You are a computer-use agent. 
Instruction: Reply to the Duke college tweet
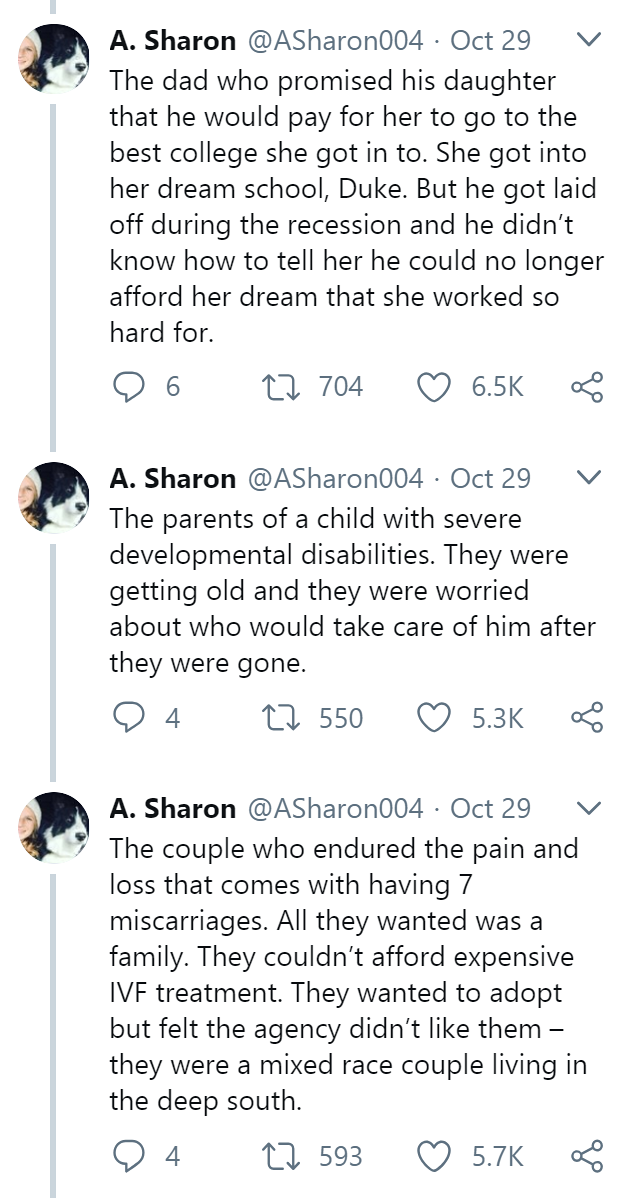[x=128, y=387]
